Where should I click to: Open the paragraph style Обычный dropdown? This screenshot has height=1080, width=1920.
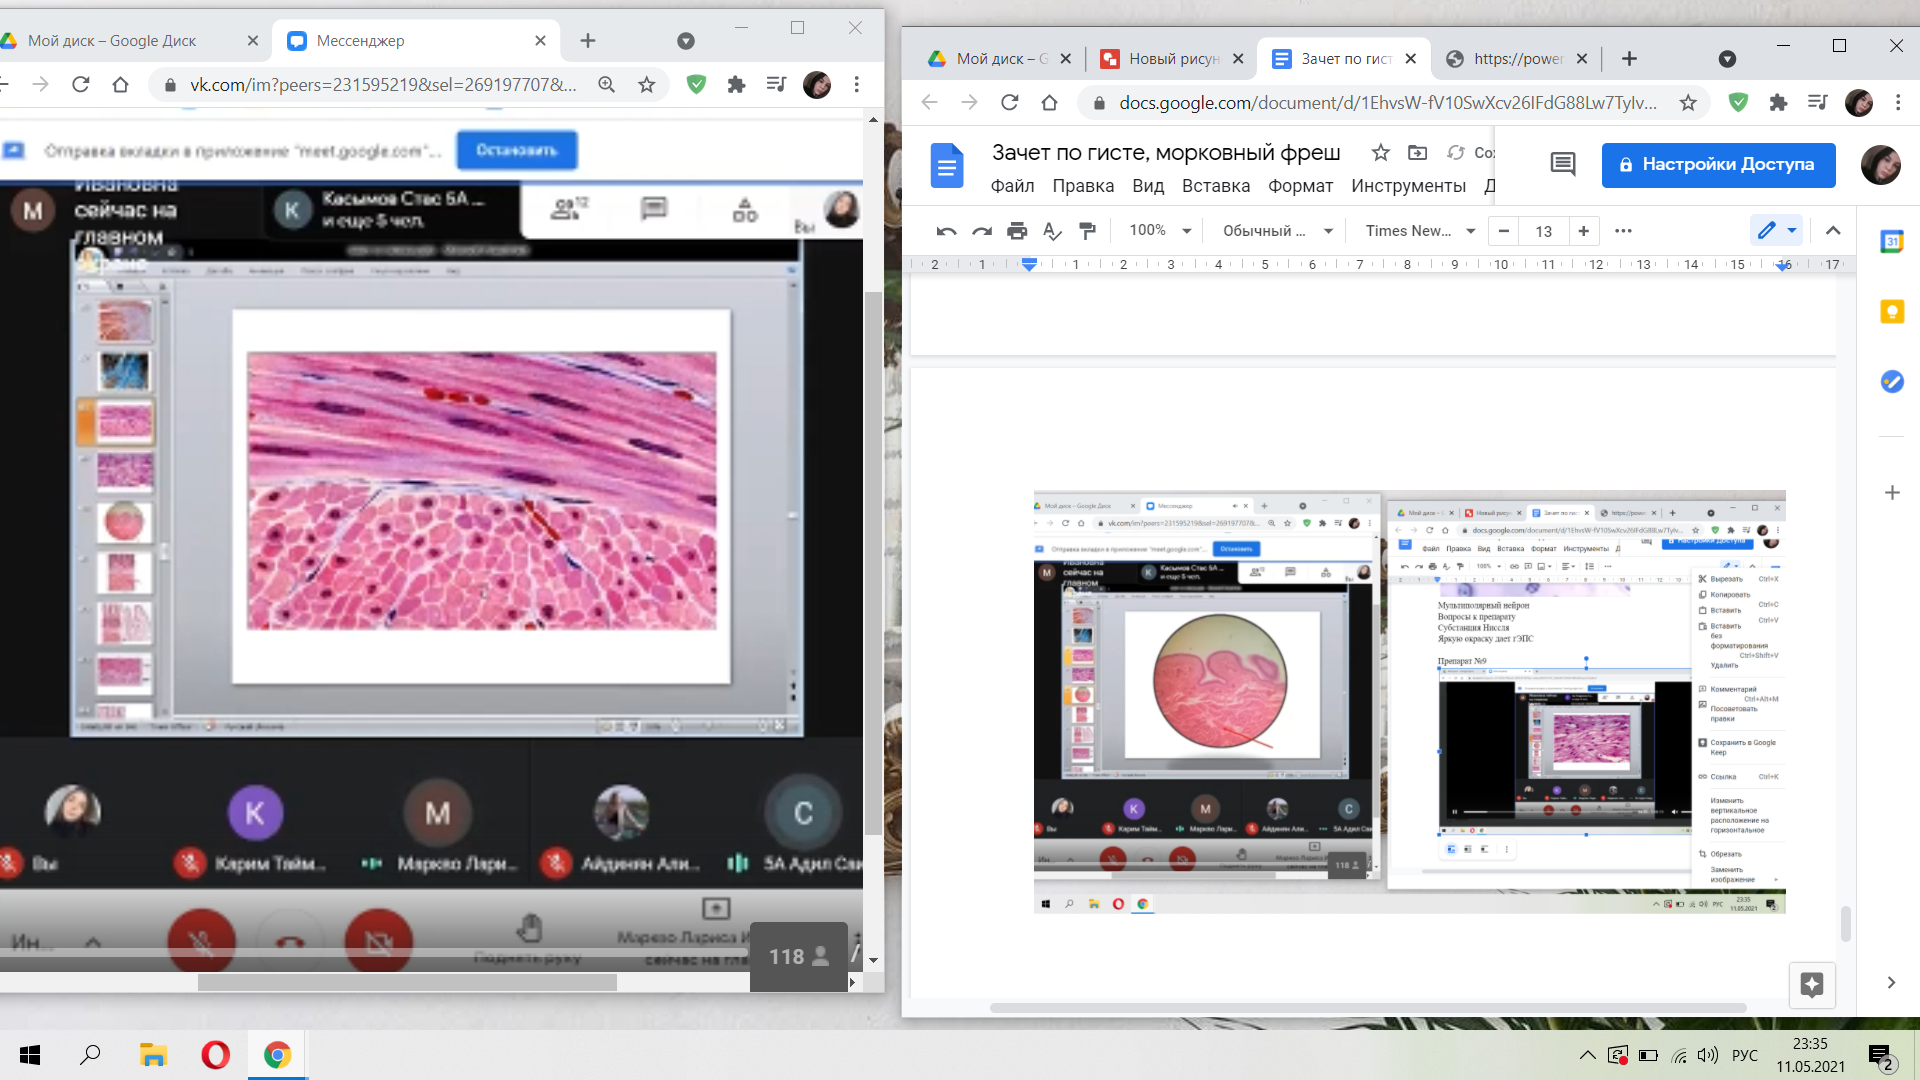tap(1278, 231)
